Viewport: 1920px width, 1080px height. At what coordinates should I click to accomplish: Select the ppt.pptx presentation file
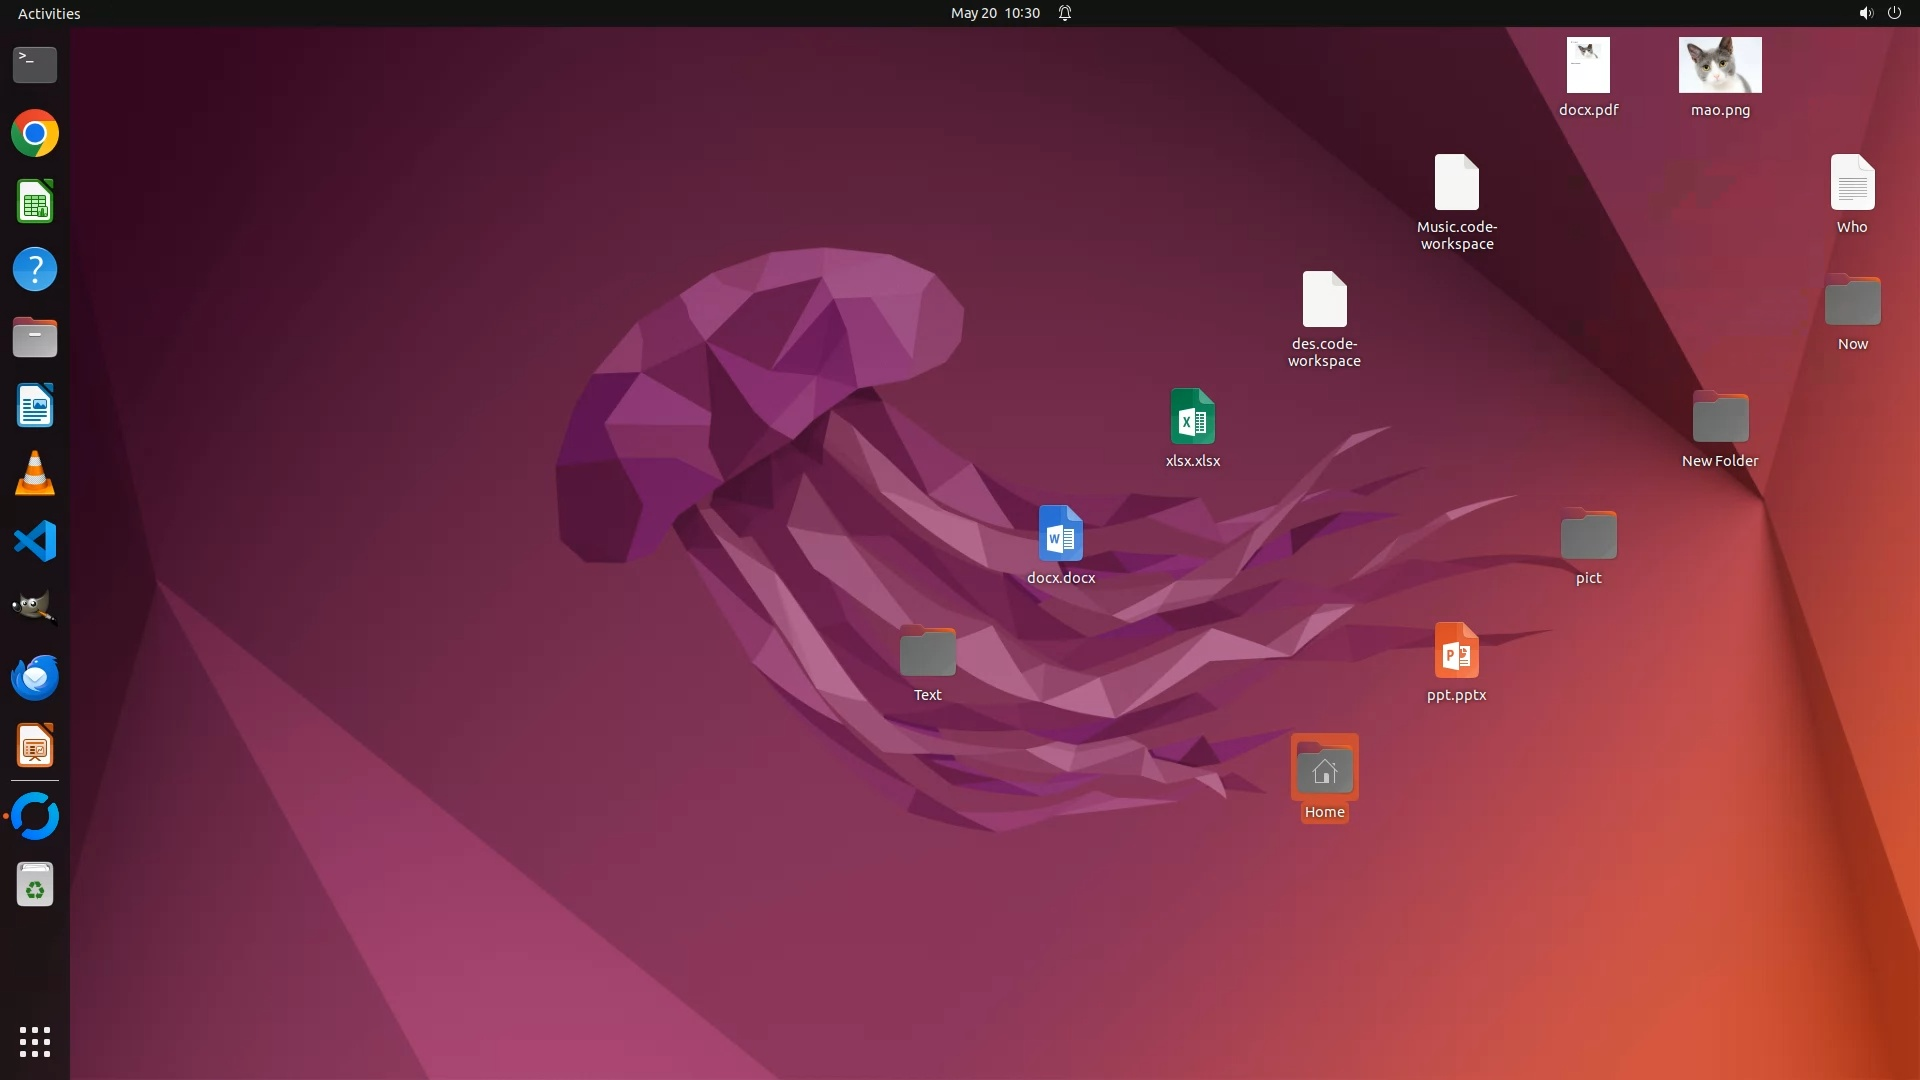pyautogui.click(x=1456, y=651)
